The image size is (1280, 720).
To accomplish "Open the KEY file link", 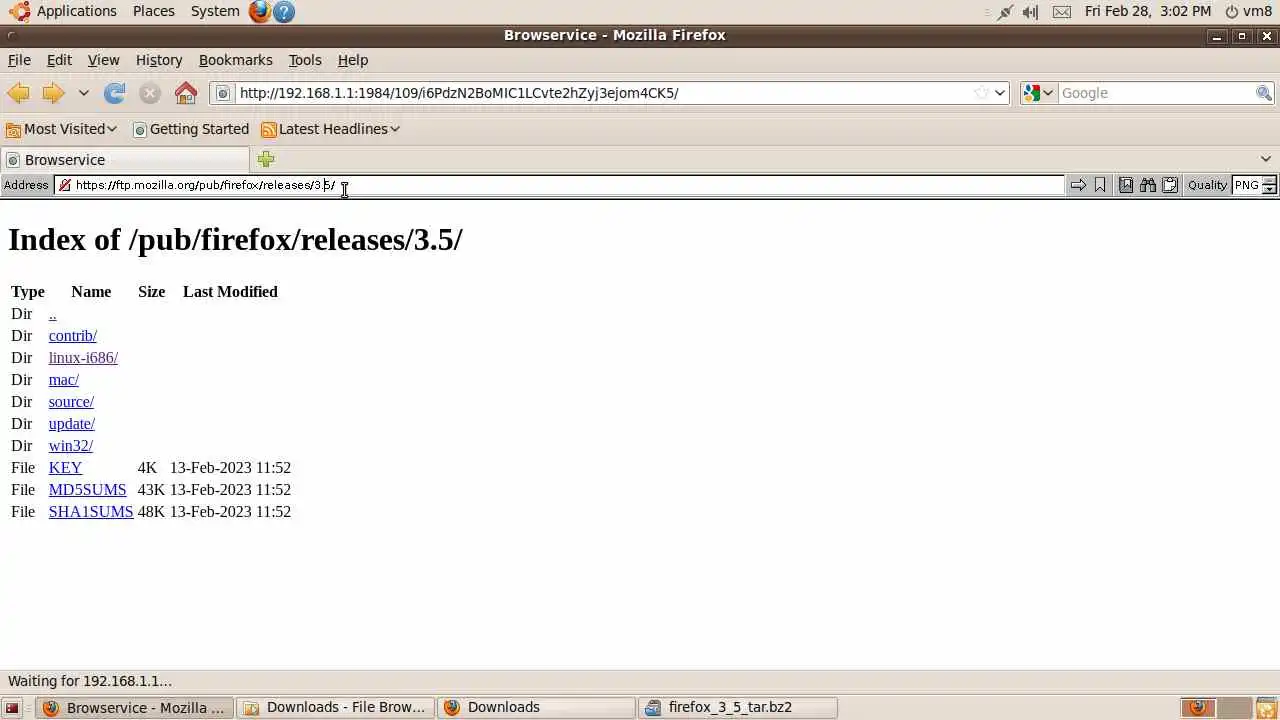I will click(x=65, y=468).
